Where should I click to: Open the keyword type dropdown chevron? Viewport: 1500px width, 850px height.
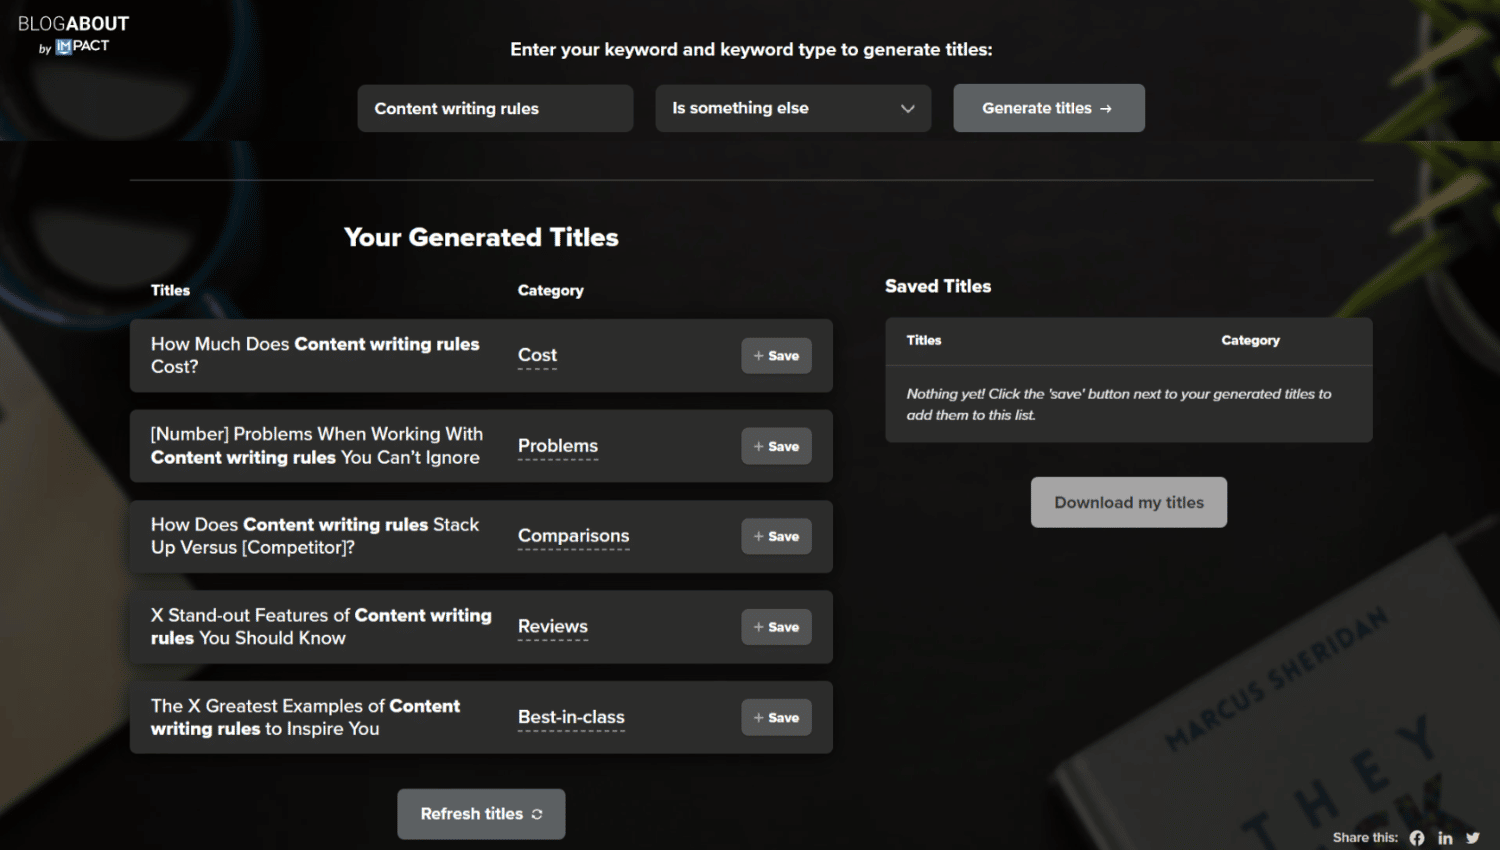pos(908,108)
